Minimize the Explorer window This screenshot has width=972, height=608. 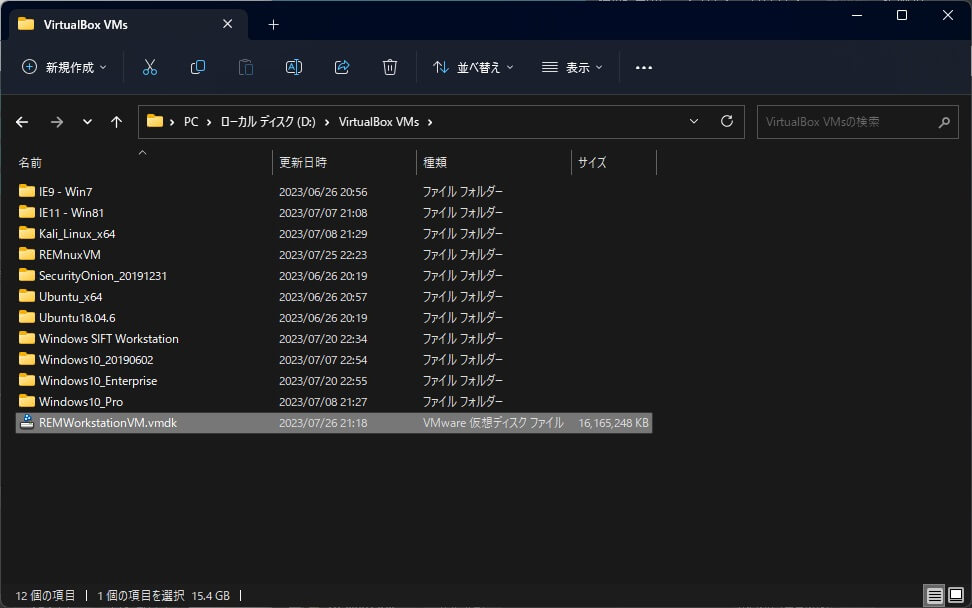(857, 15)
